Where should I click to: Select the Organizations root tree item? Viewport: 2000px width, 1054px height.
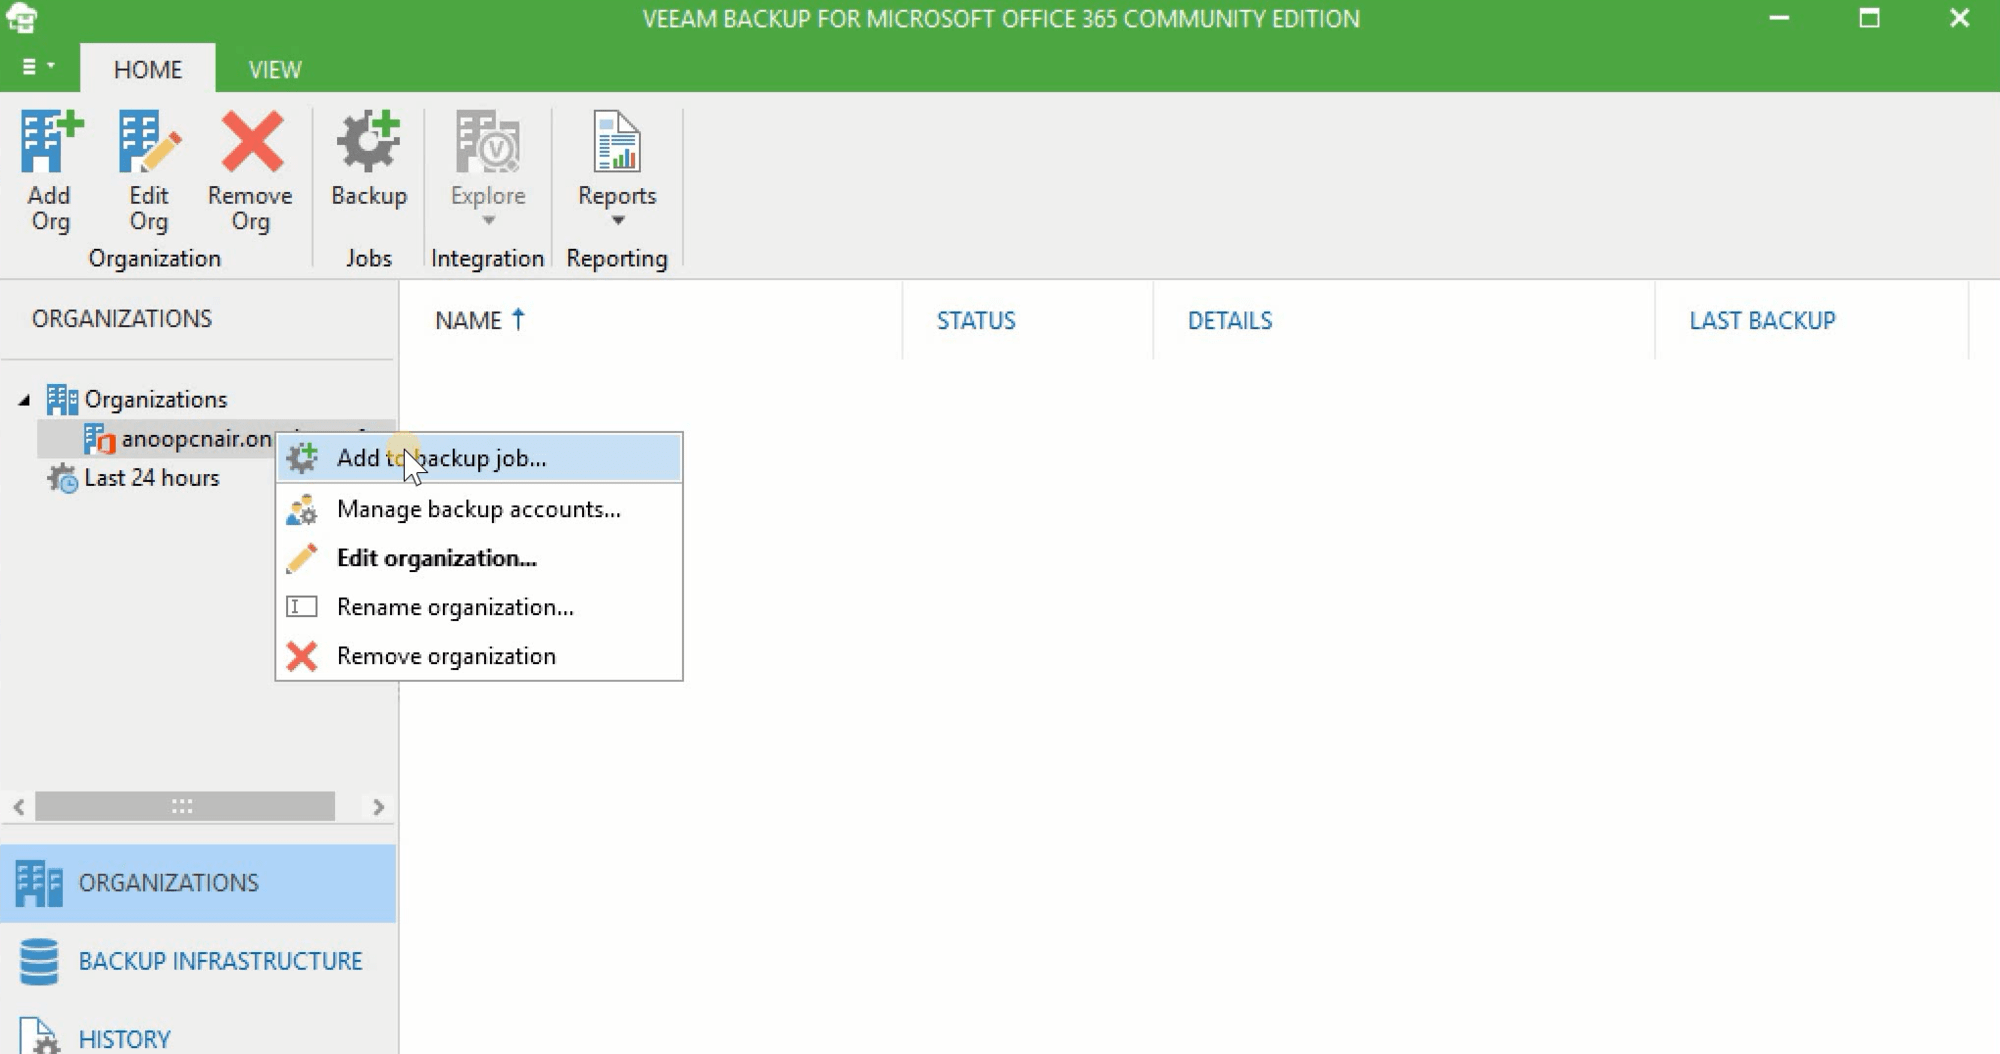coord(156,400)
